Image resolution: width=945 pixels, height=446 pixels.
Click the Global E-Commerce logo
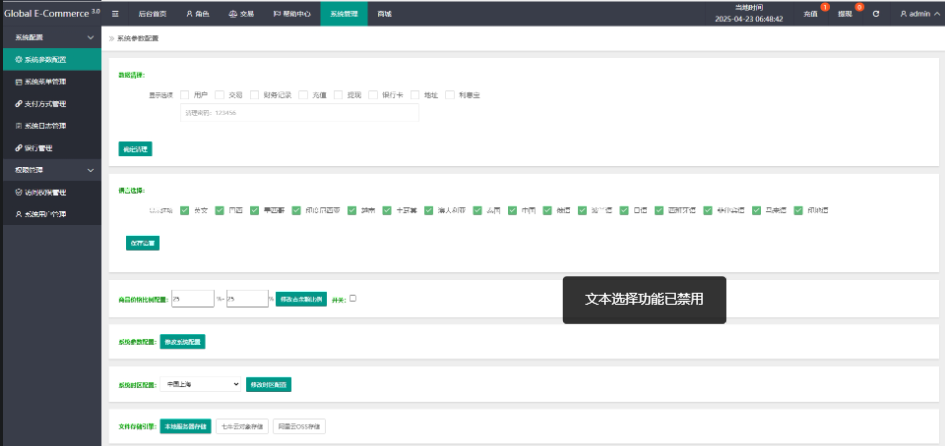[x=52, y=13]
